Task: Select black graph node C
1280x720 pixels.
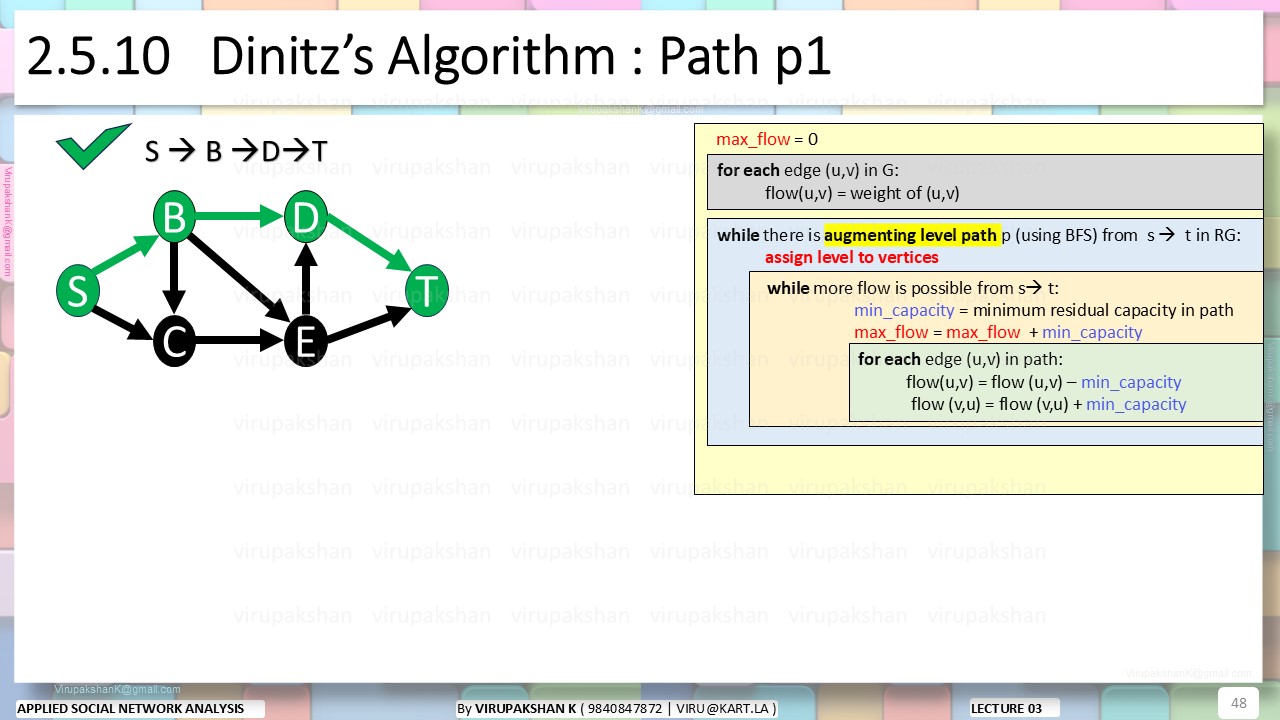Action: [x=174, y=341]
